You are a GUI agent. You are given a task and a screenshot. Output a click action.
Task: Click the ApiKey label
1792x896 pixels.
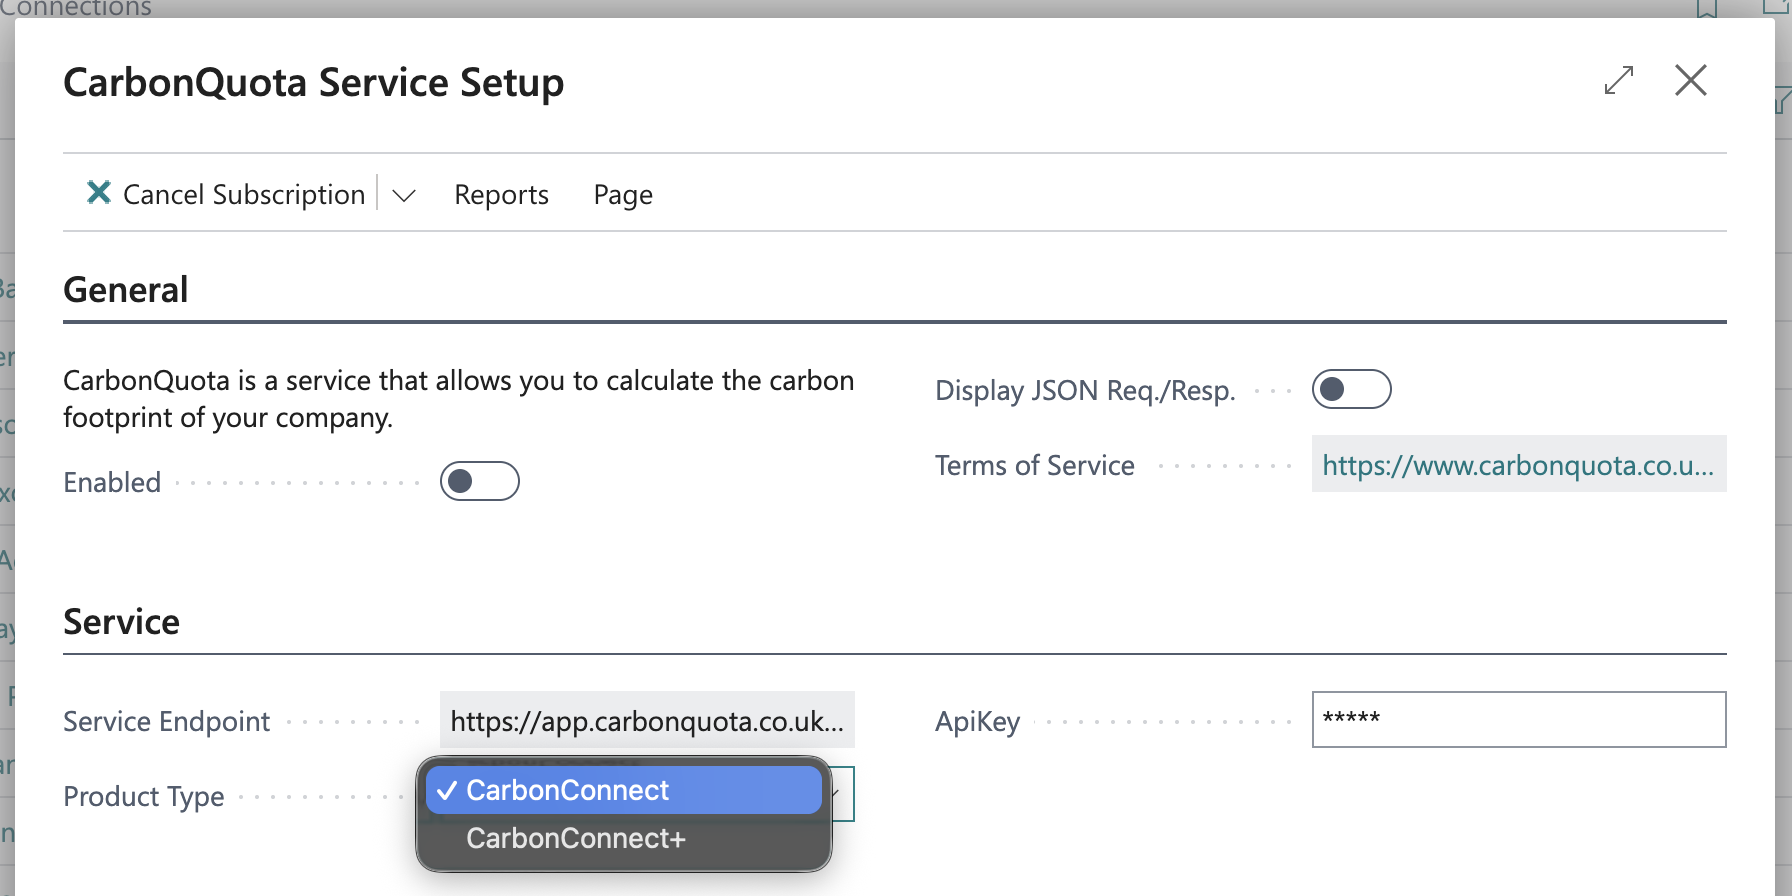[x=978, y=722]
